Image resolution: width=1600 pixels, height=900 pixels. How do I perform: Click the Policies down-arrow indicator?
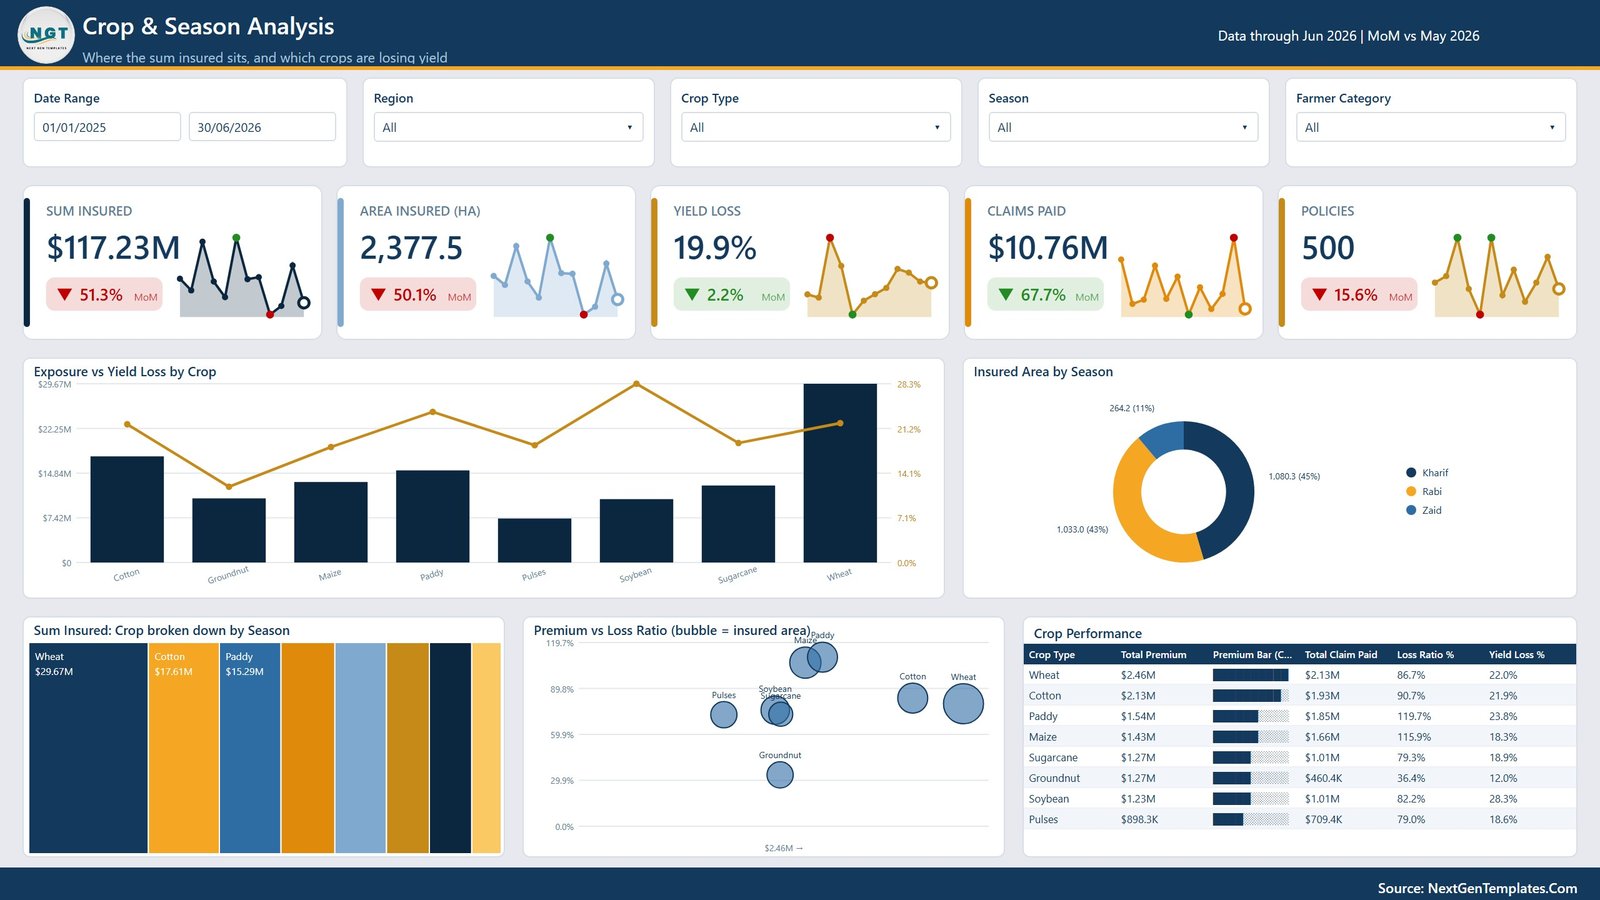coord(1319,295)
